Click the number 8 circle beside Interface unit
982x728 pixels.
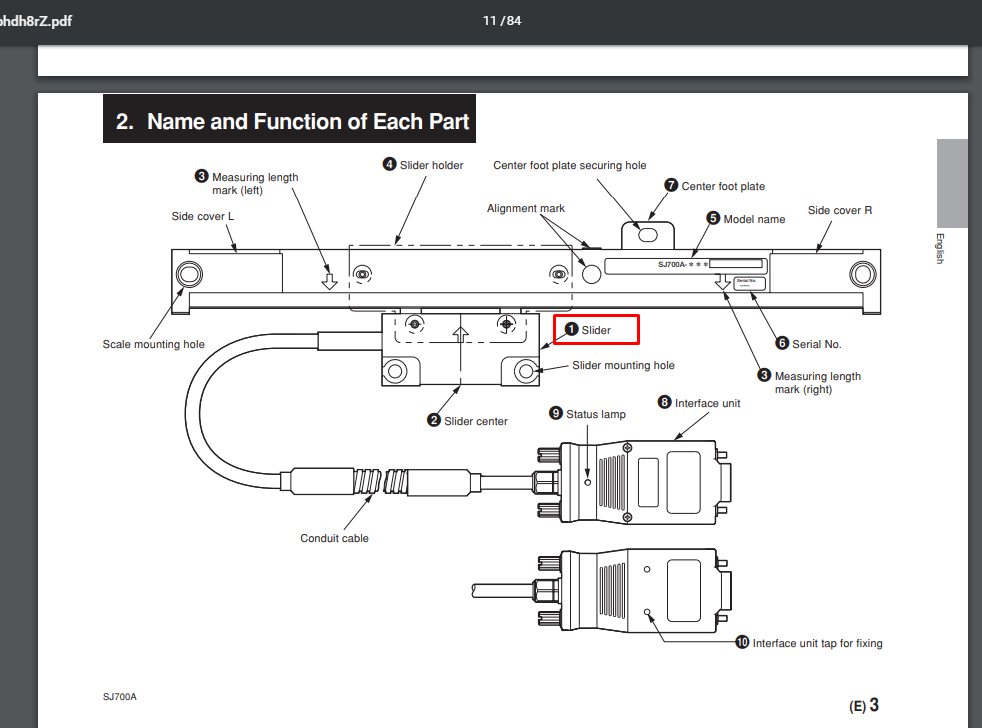[664, 402]
